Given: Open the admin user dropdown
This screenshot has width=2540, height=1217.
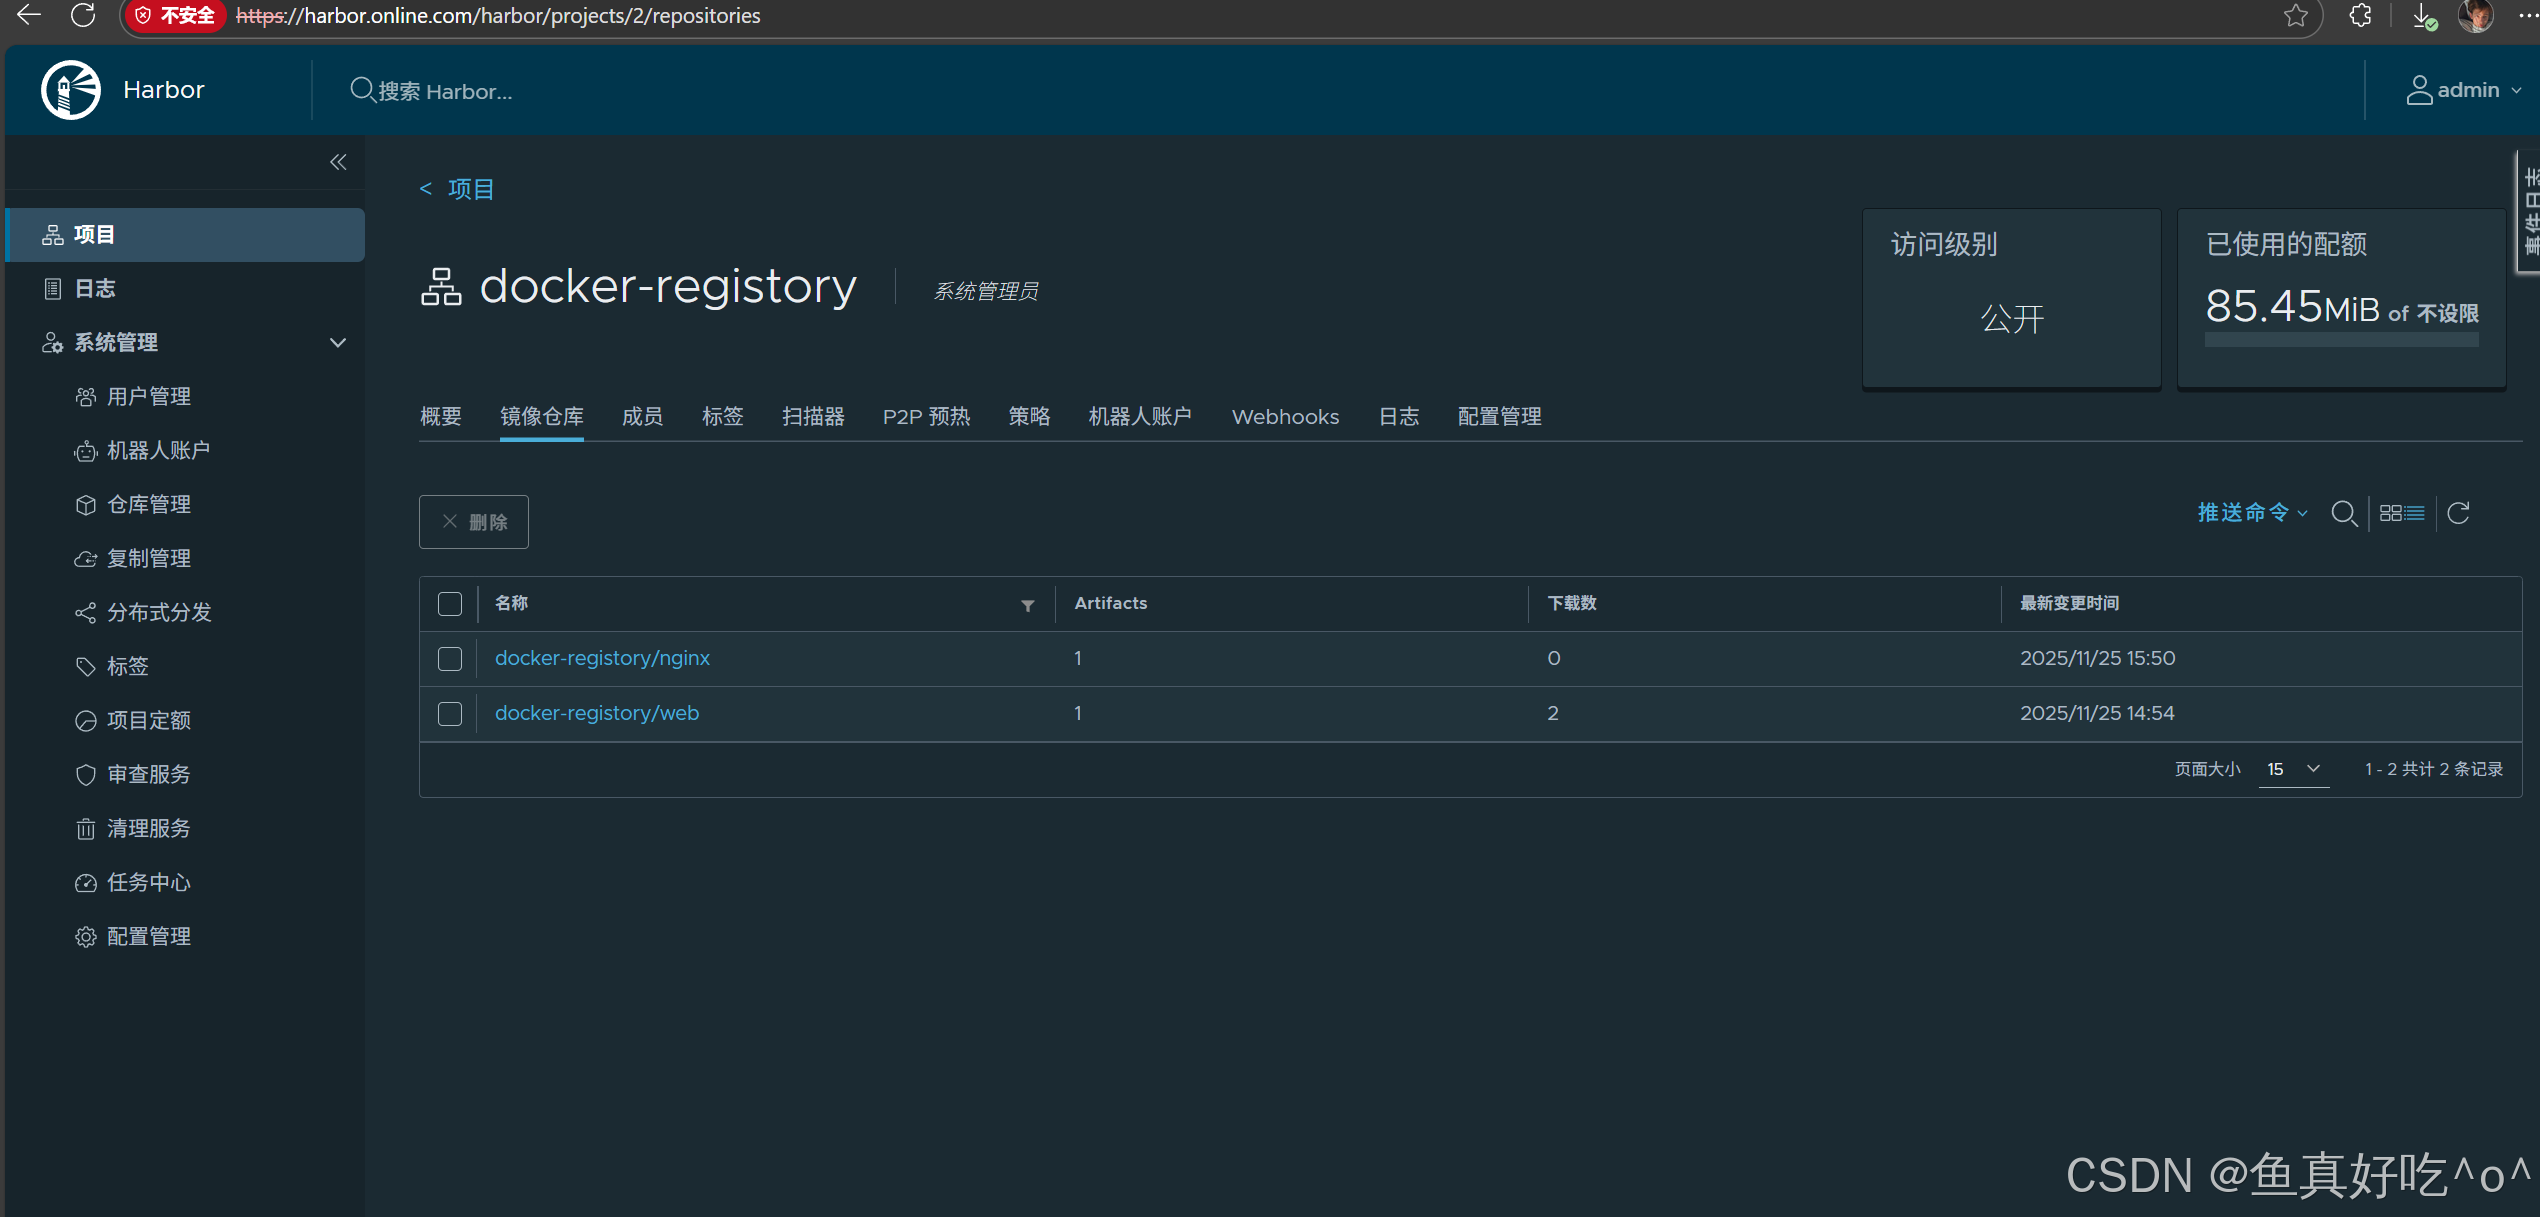Looking at the screenshot, I should click(x=2463, y=90).
